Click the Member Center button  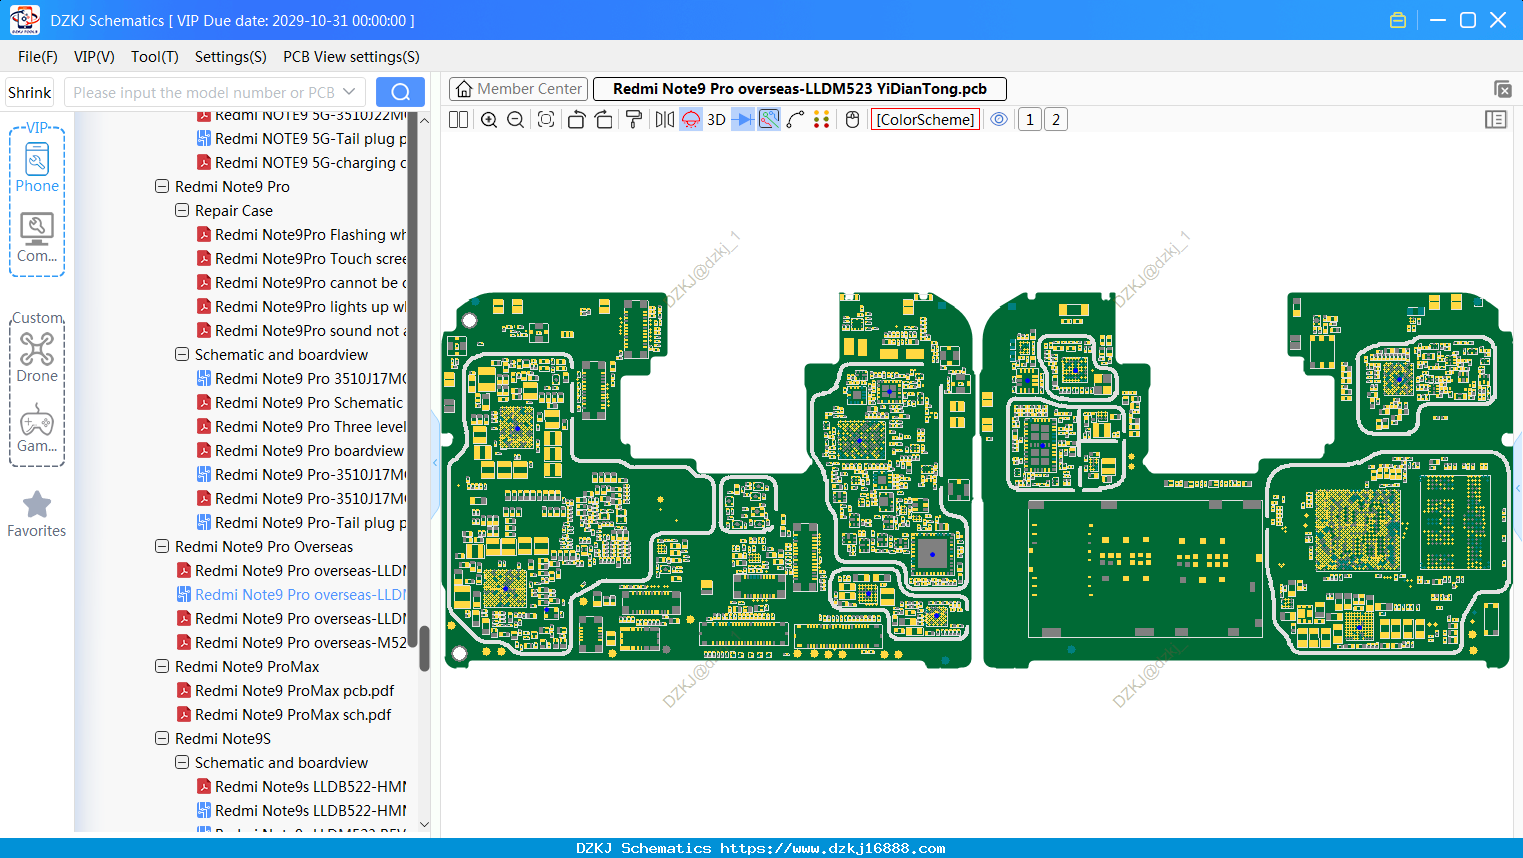(518, 89)
